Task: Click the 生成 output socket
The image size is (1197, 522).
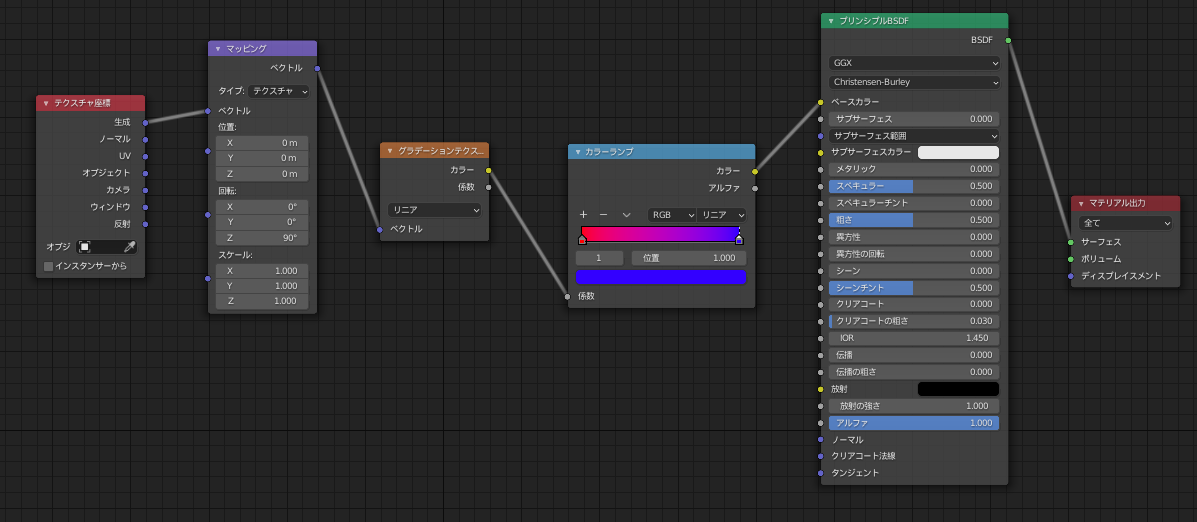Action: 145,122
